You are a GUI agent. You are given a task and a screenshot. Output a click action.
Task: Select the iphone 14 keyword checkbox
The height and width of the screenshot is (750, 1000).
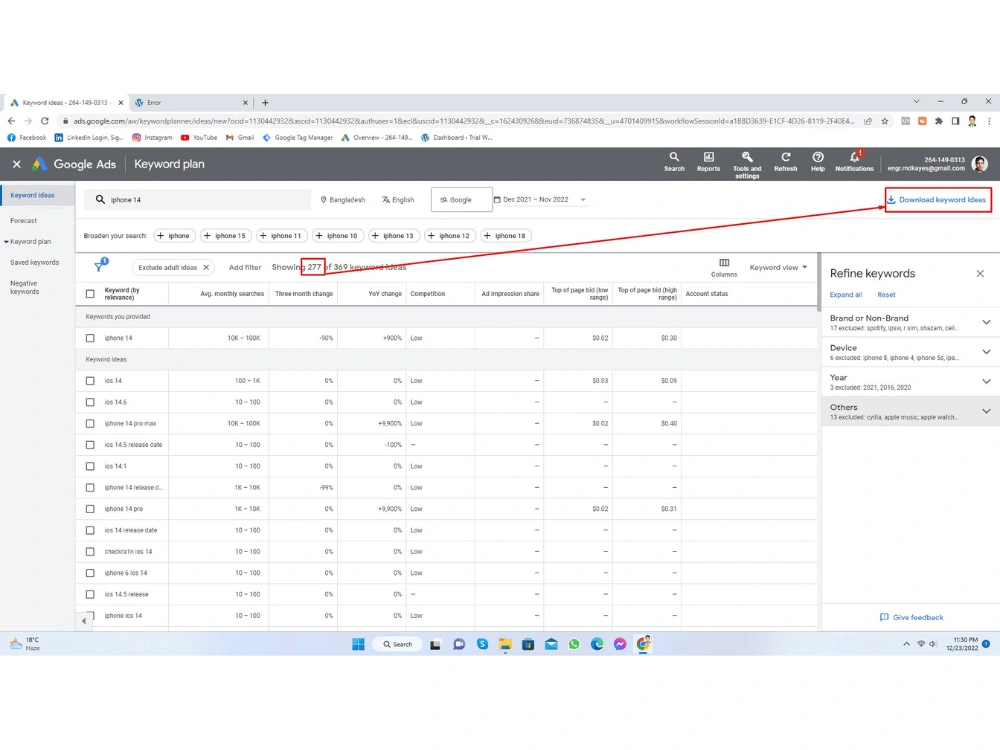(90, 338)
